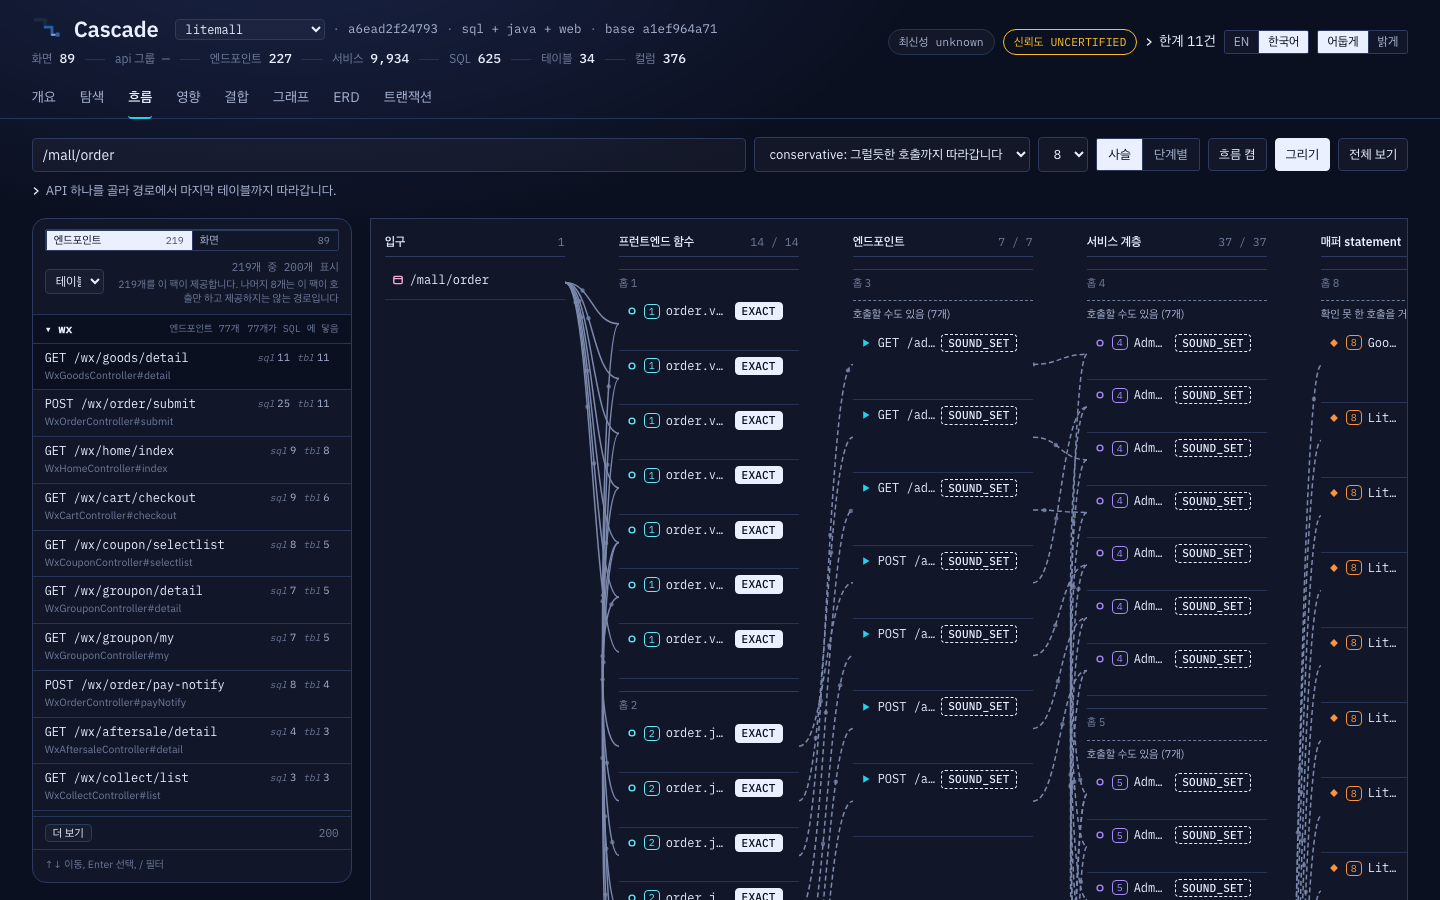The height and width of the screenshot is (900, 1440).
Task: Click the 흐름 컴 button
Action: click(1237, 155)
